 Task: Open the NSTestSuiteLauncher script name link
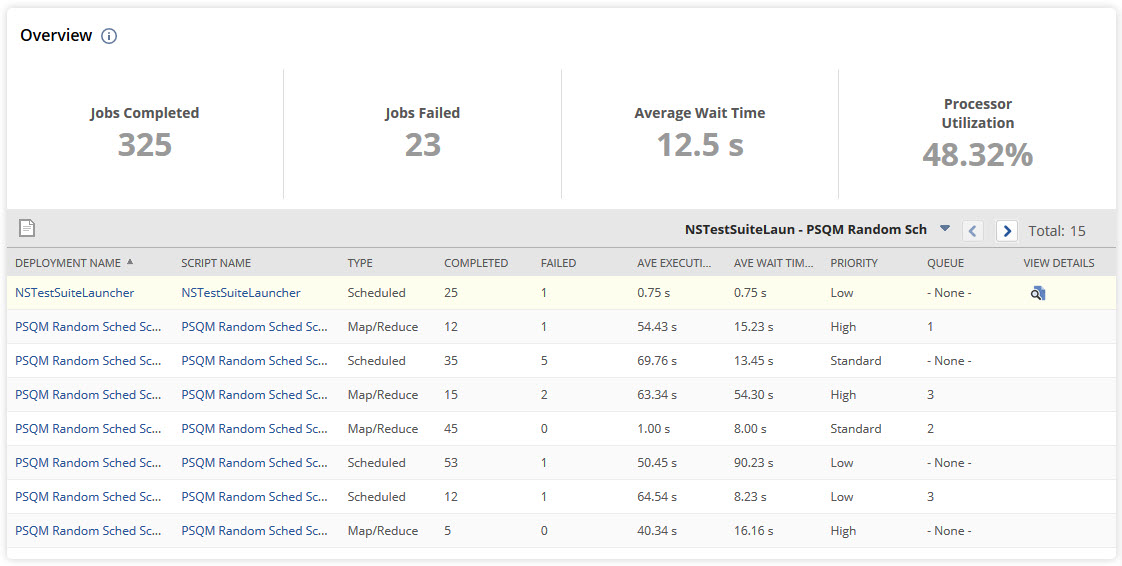[x=240, y=293]
